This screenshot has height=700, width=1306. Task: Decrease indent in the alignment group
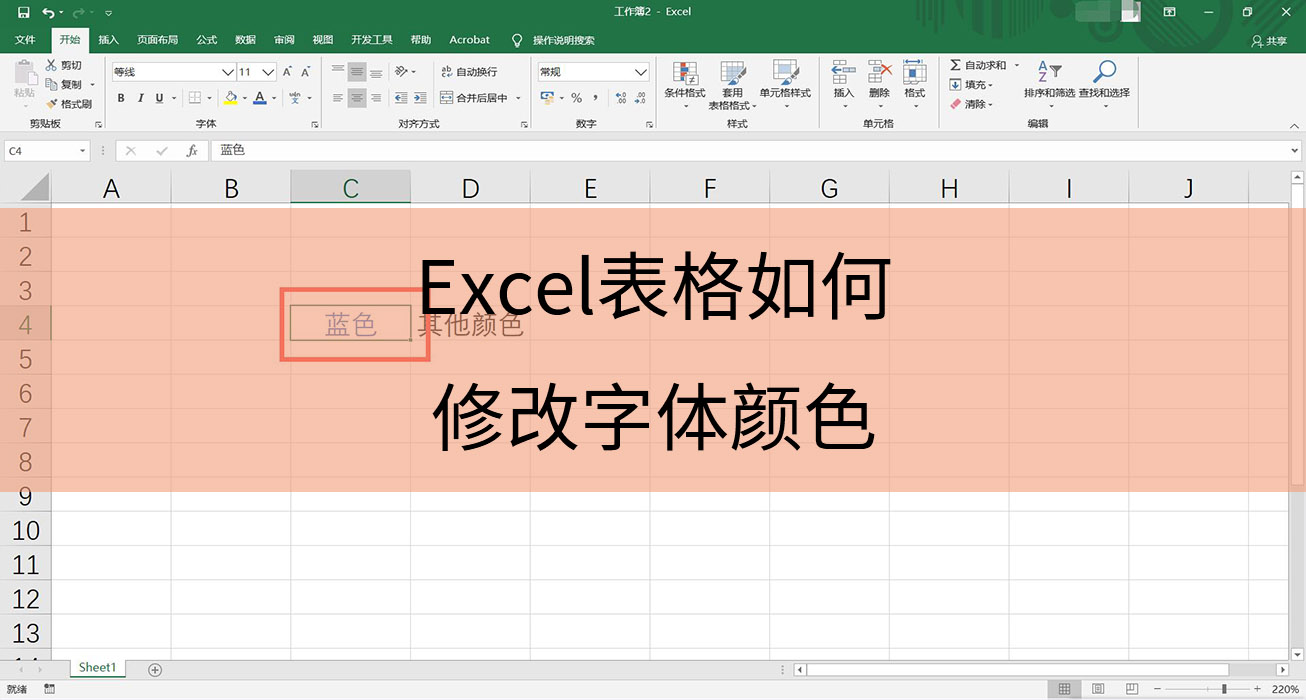pos(401,98)
